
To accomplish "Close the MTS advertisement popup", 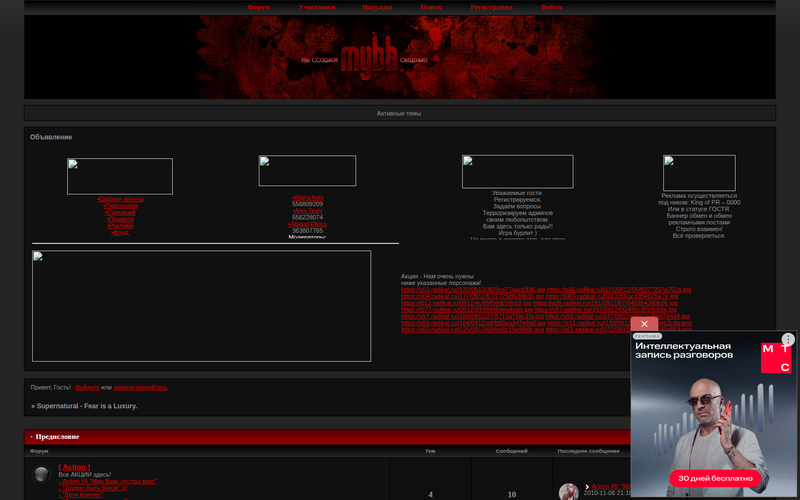I will pyautogui.click(x=644, y=324).
